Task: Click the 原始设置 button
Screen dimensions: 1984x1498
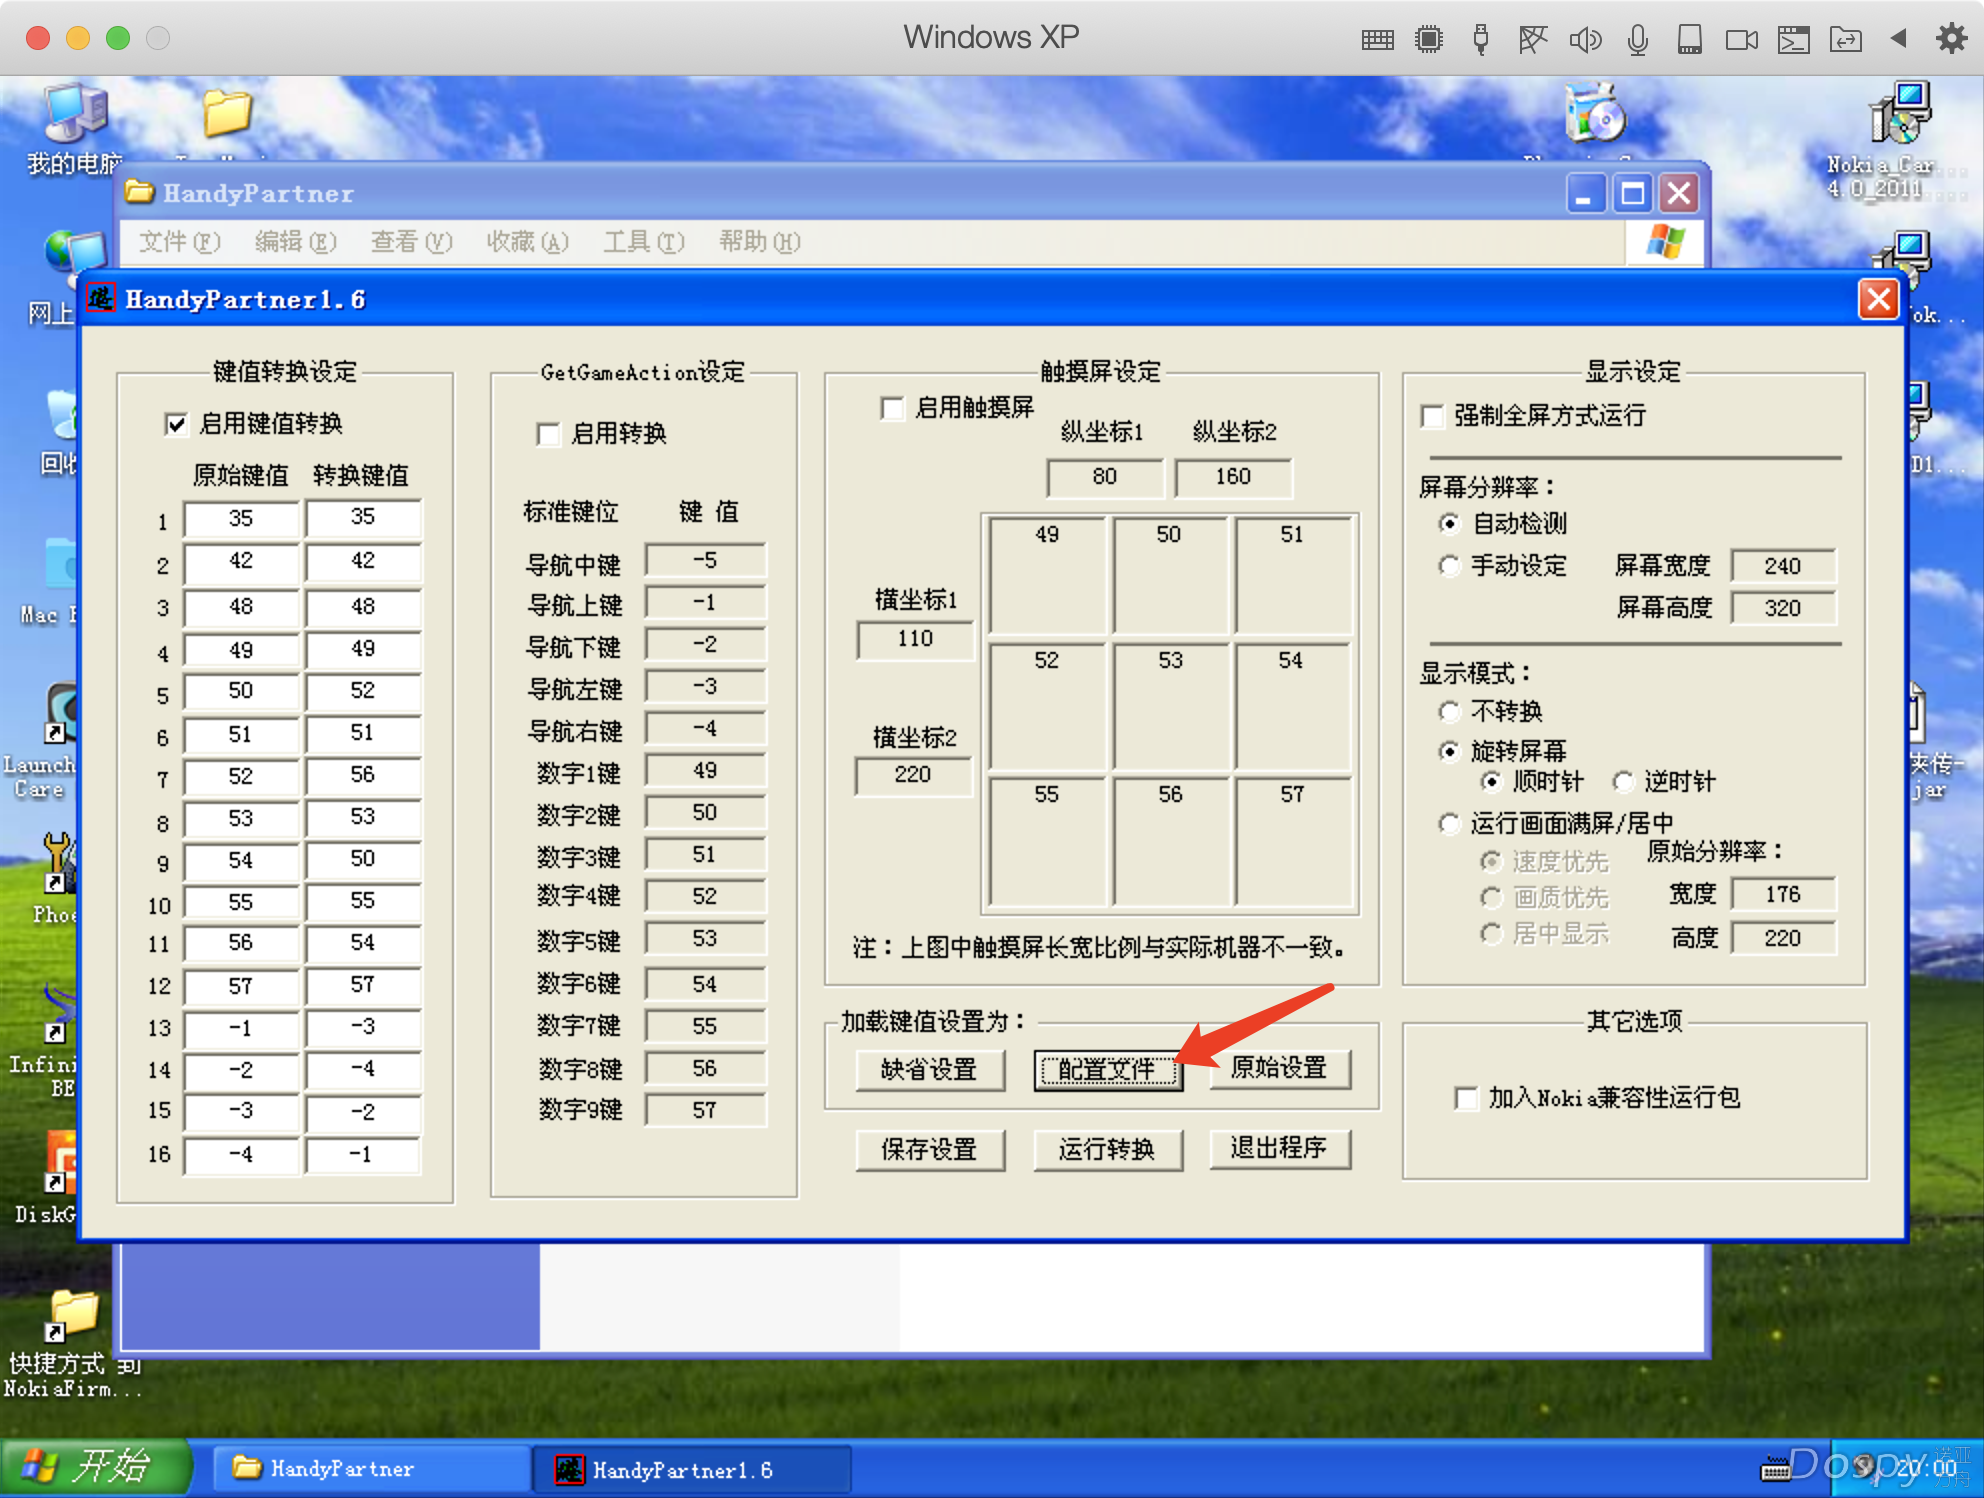Action: pos(1279,1068)
